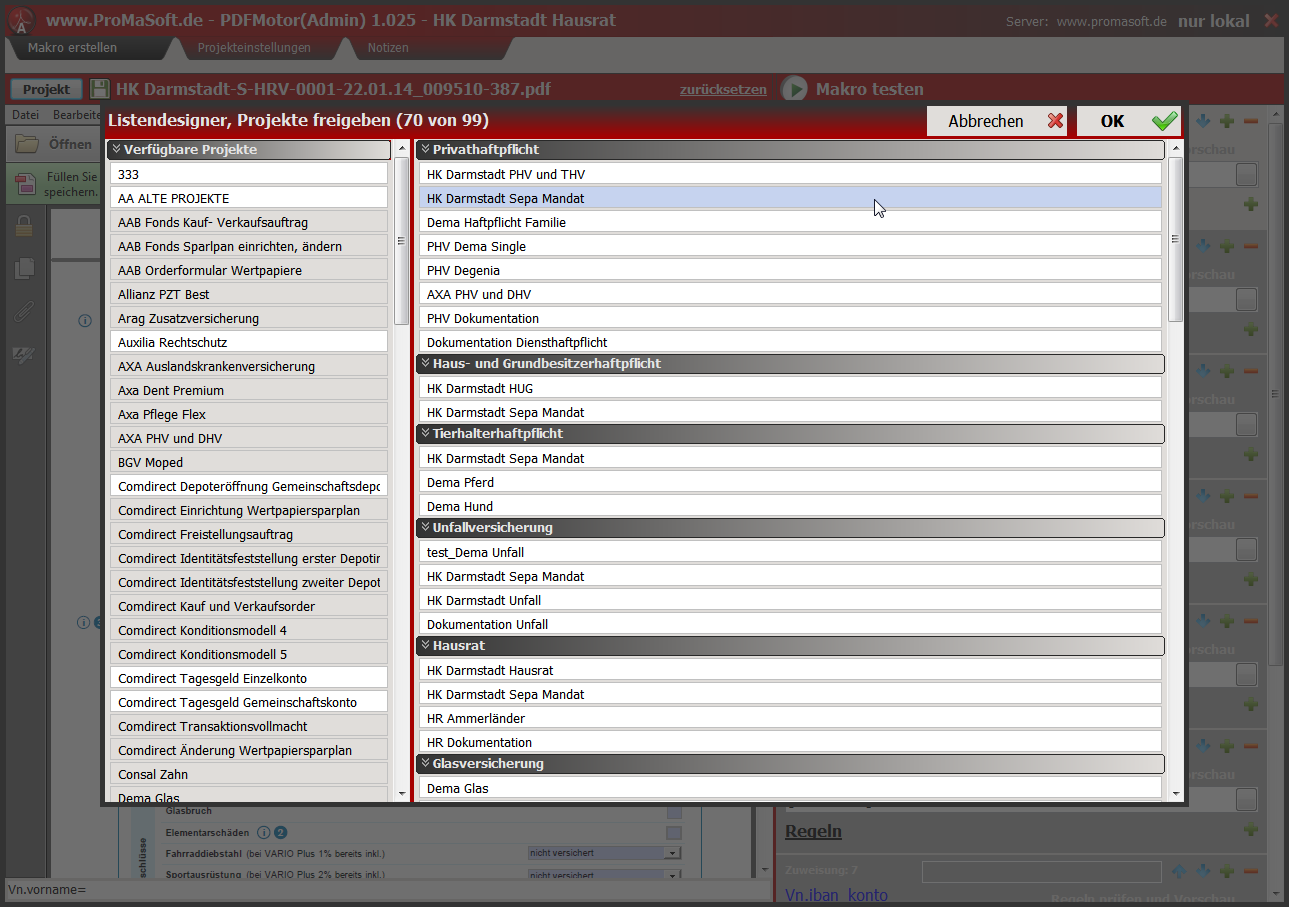This screenshot has width=1289, height=907.
Task: Confirm the dialog with OK
Action: [x=1129, y=121]
